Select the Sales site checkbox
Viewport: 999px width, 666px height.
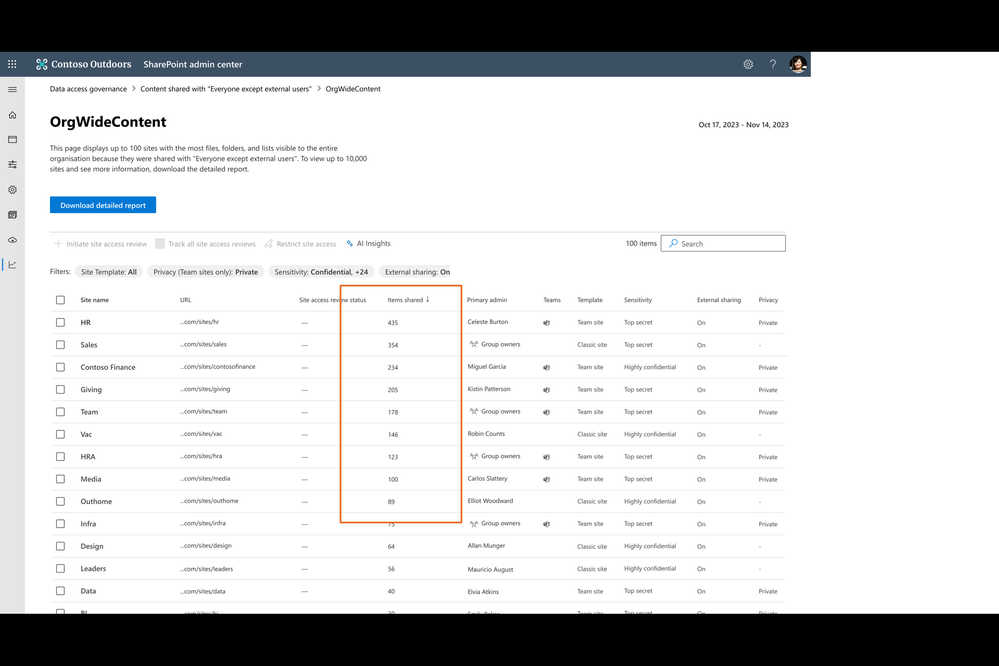(61, 345)
